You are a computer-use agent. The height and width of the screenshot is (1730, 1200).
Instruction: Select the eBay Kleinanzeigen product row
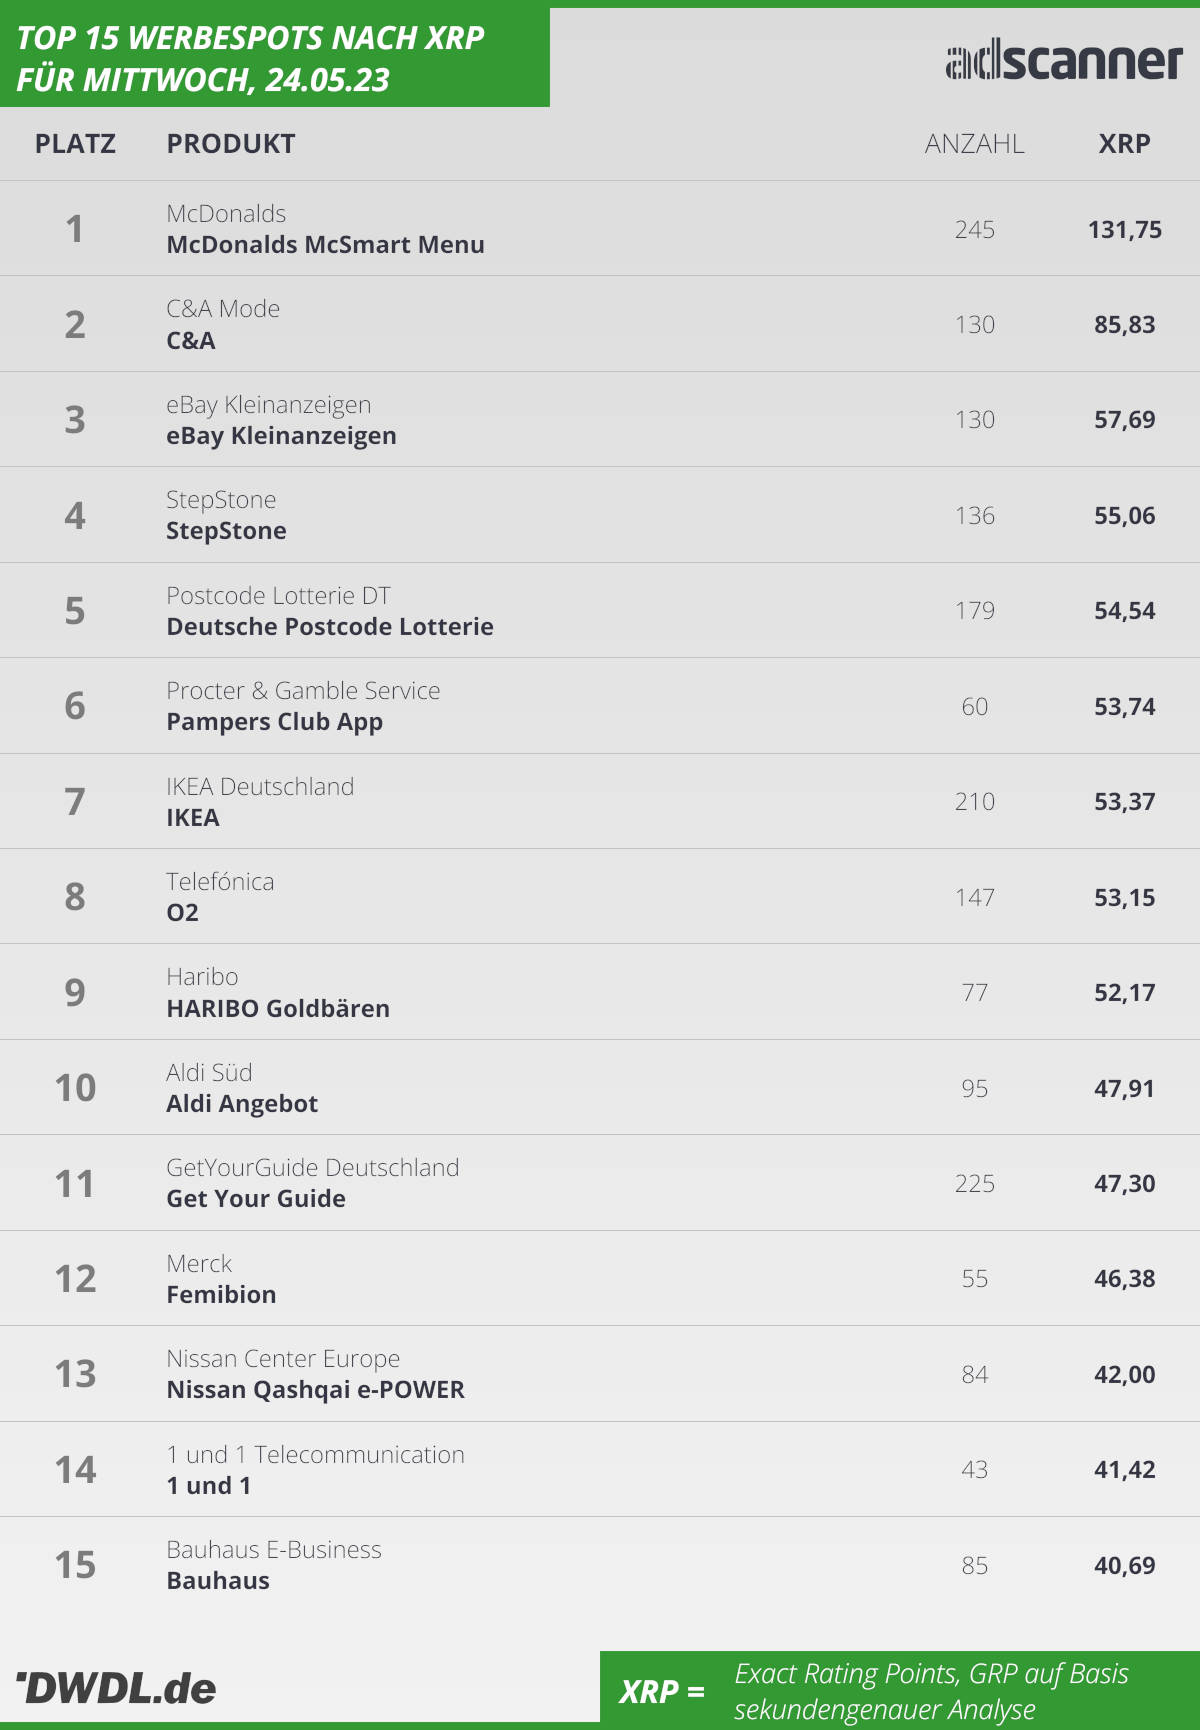point(600,420)
